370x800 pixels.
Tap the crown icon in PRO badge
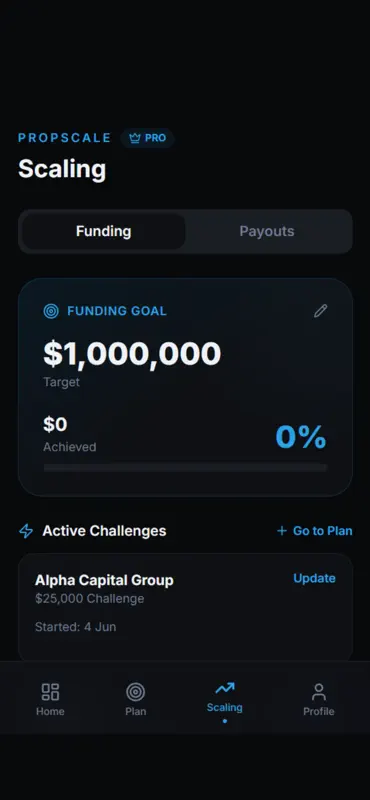tap(135, 138)
